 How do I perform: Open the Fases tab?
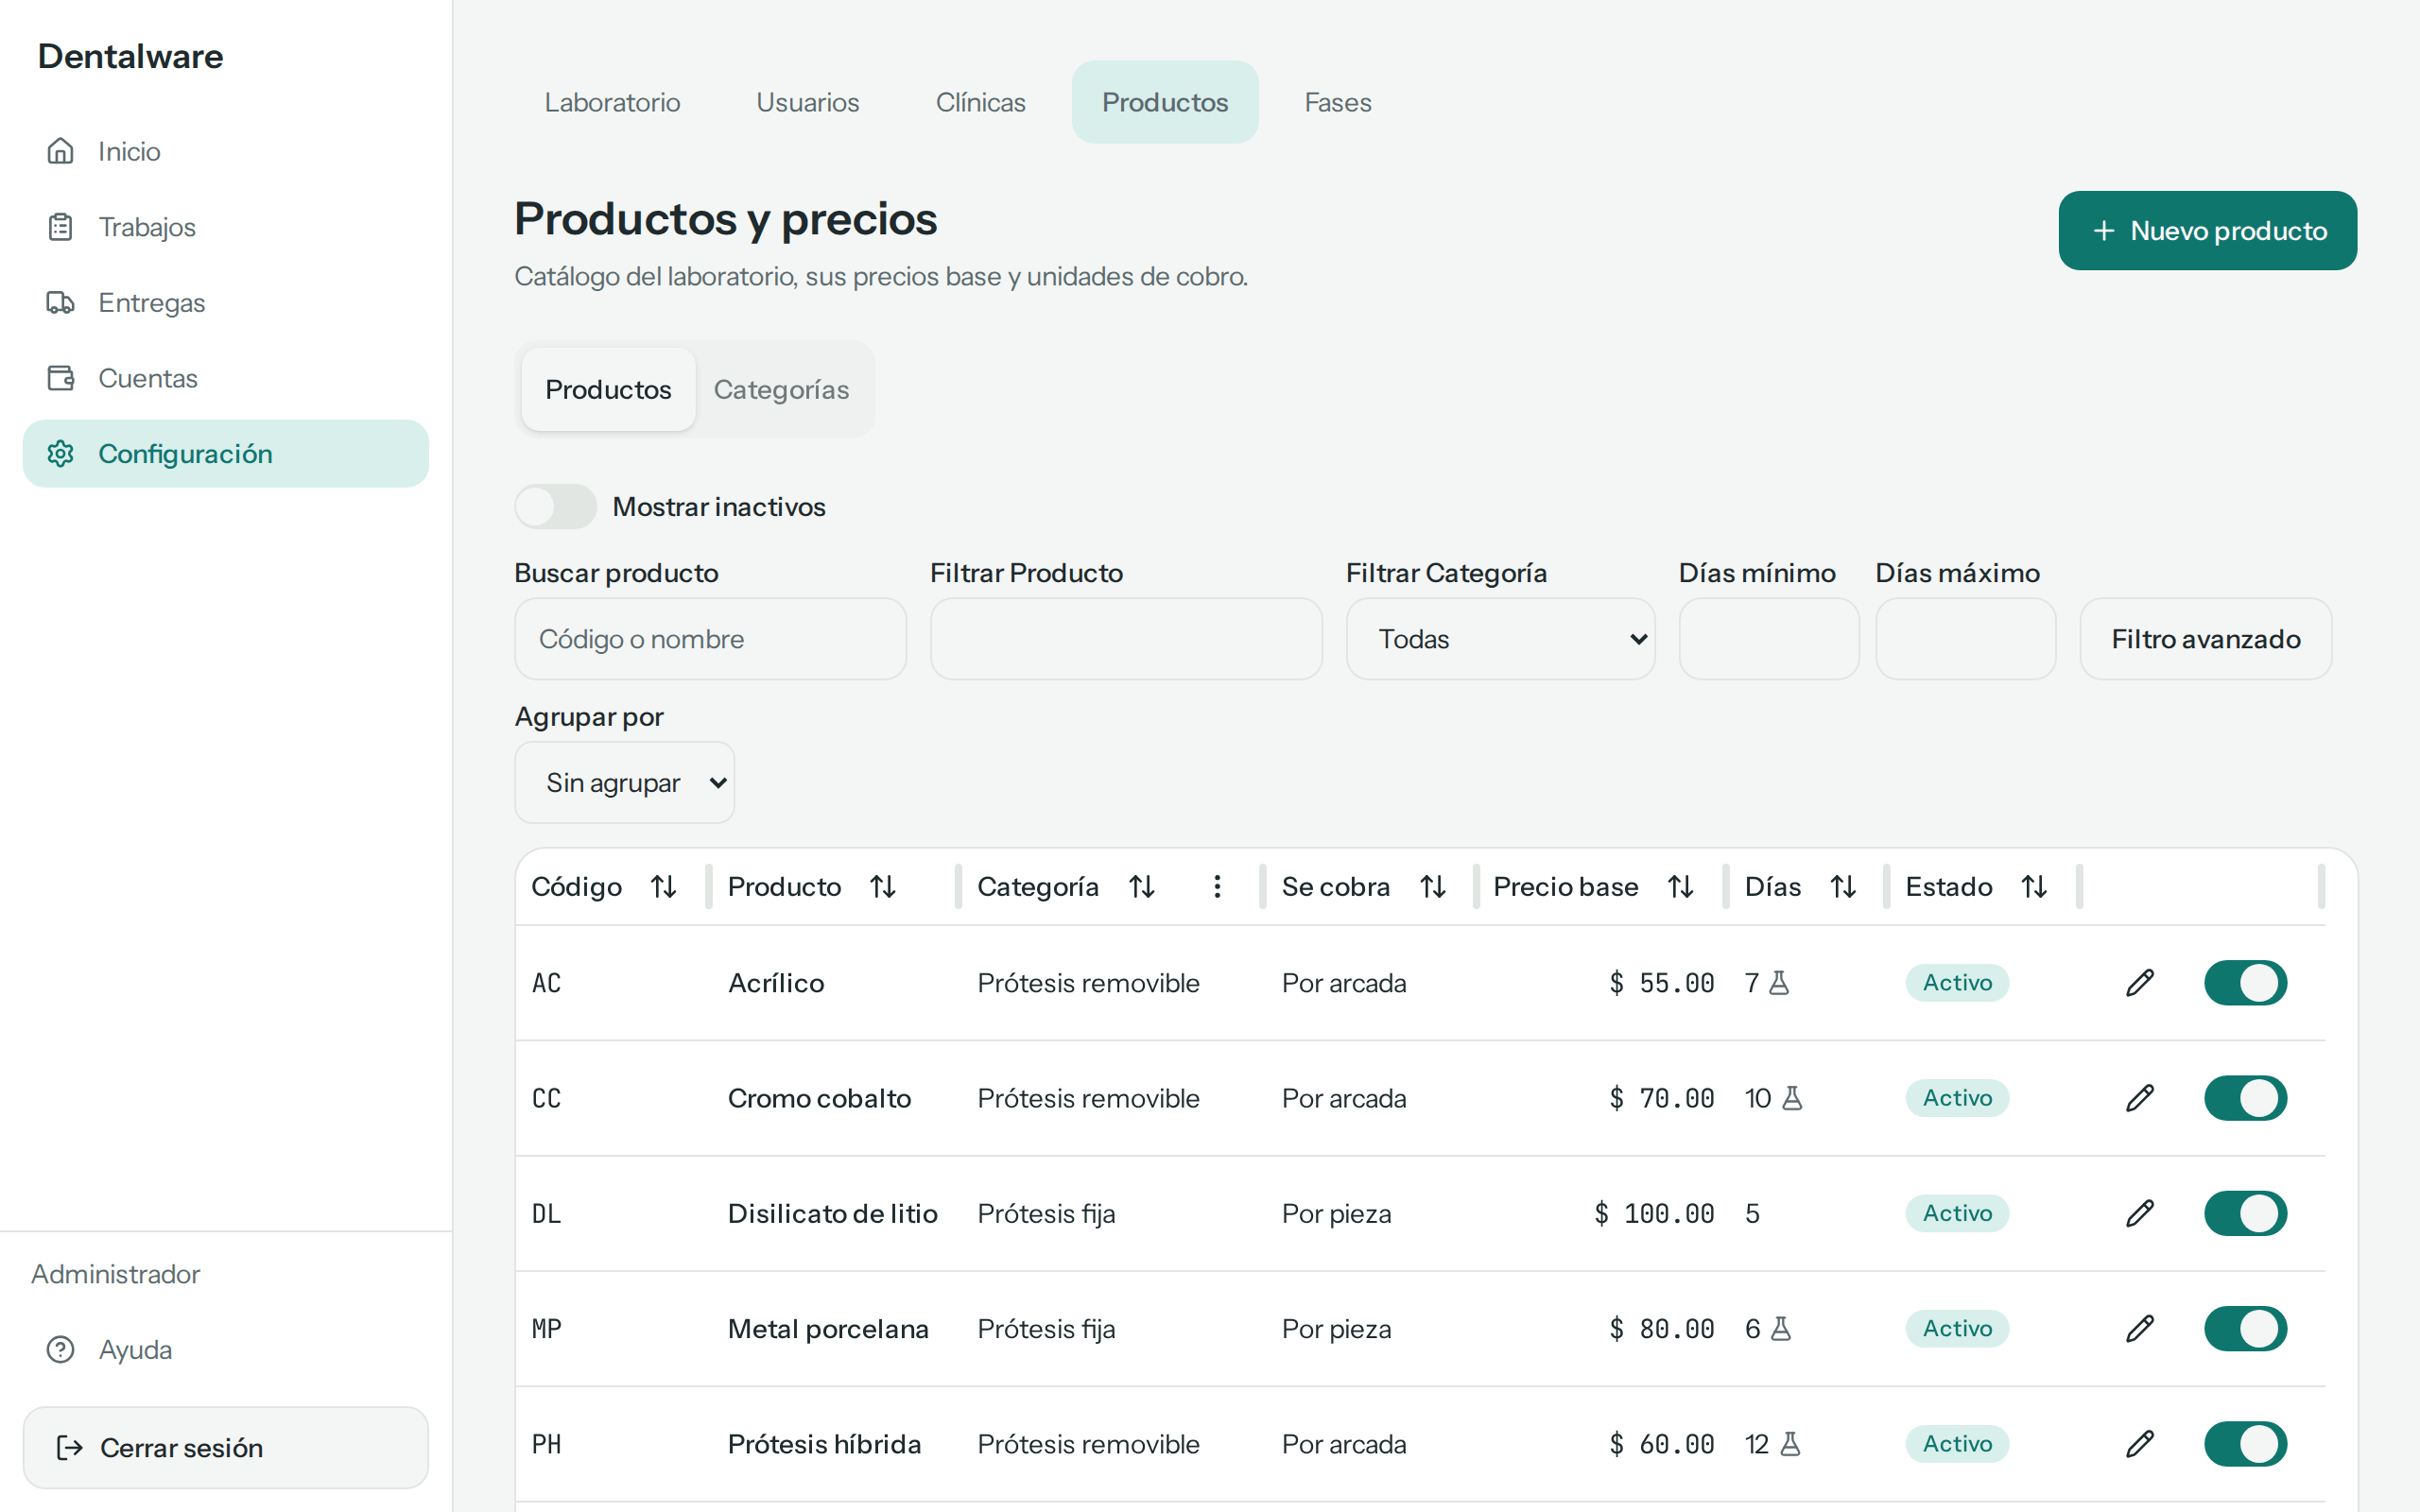1337,102
